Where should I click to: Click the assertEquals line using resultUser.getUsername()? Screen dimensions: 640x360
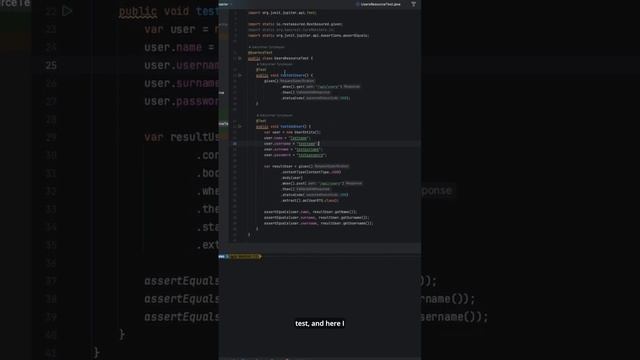click(x=318, y=224)
